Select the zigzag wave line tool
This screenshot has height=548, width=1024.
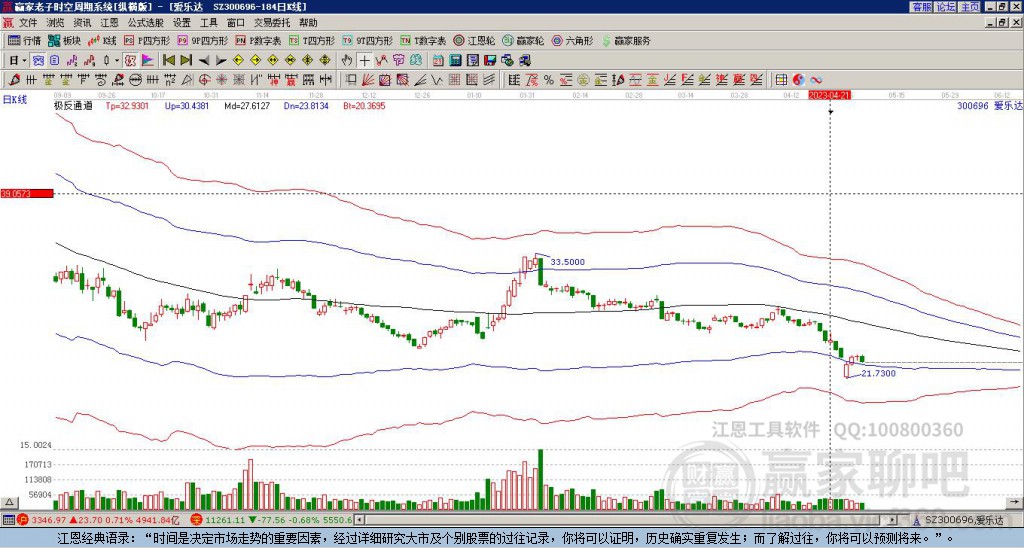(435, 80)
